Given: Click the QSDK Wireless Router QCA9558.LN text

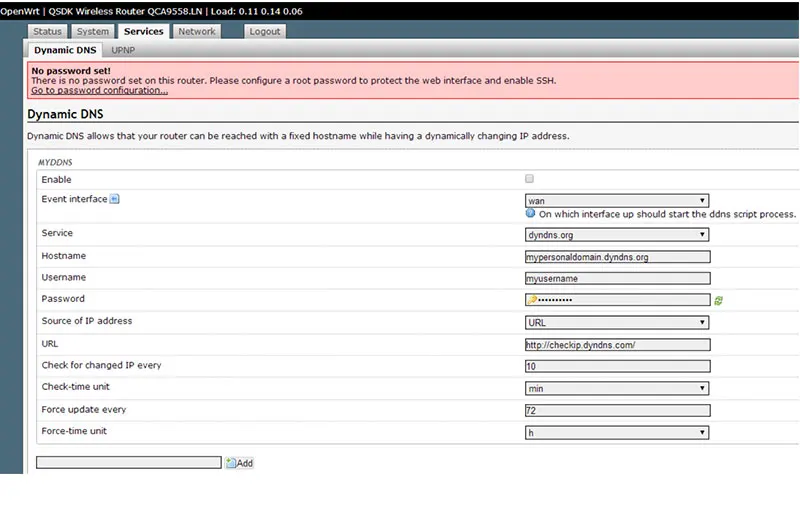Looking at the screenshot, I should point(126,11).
